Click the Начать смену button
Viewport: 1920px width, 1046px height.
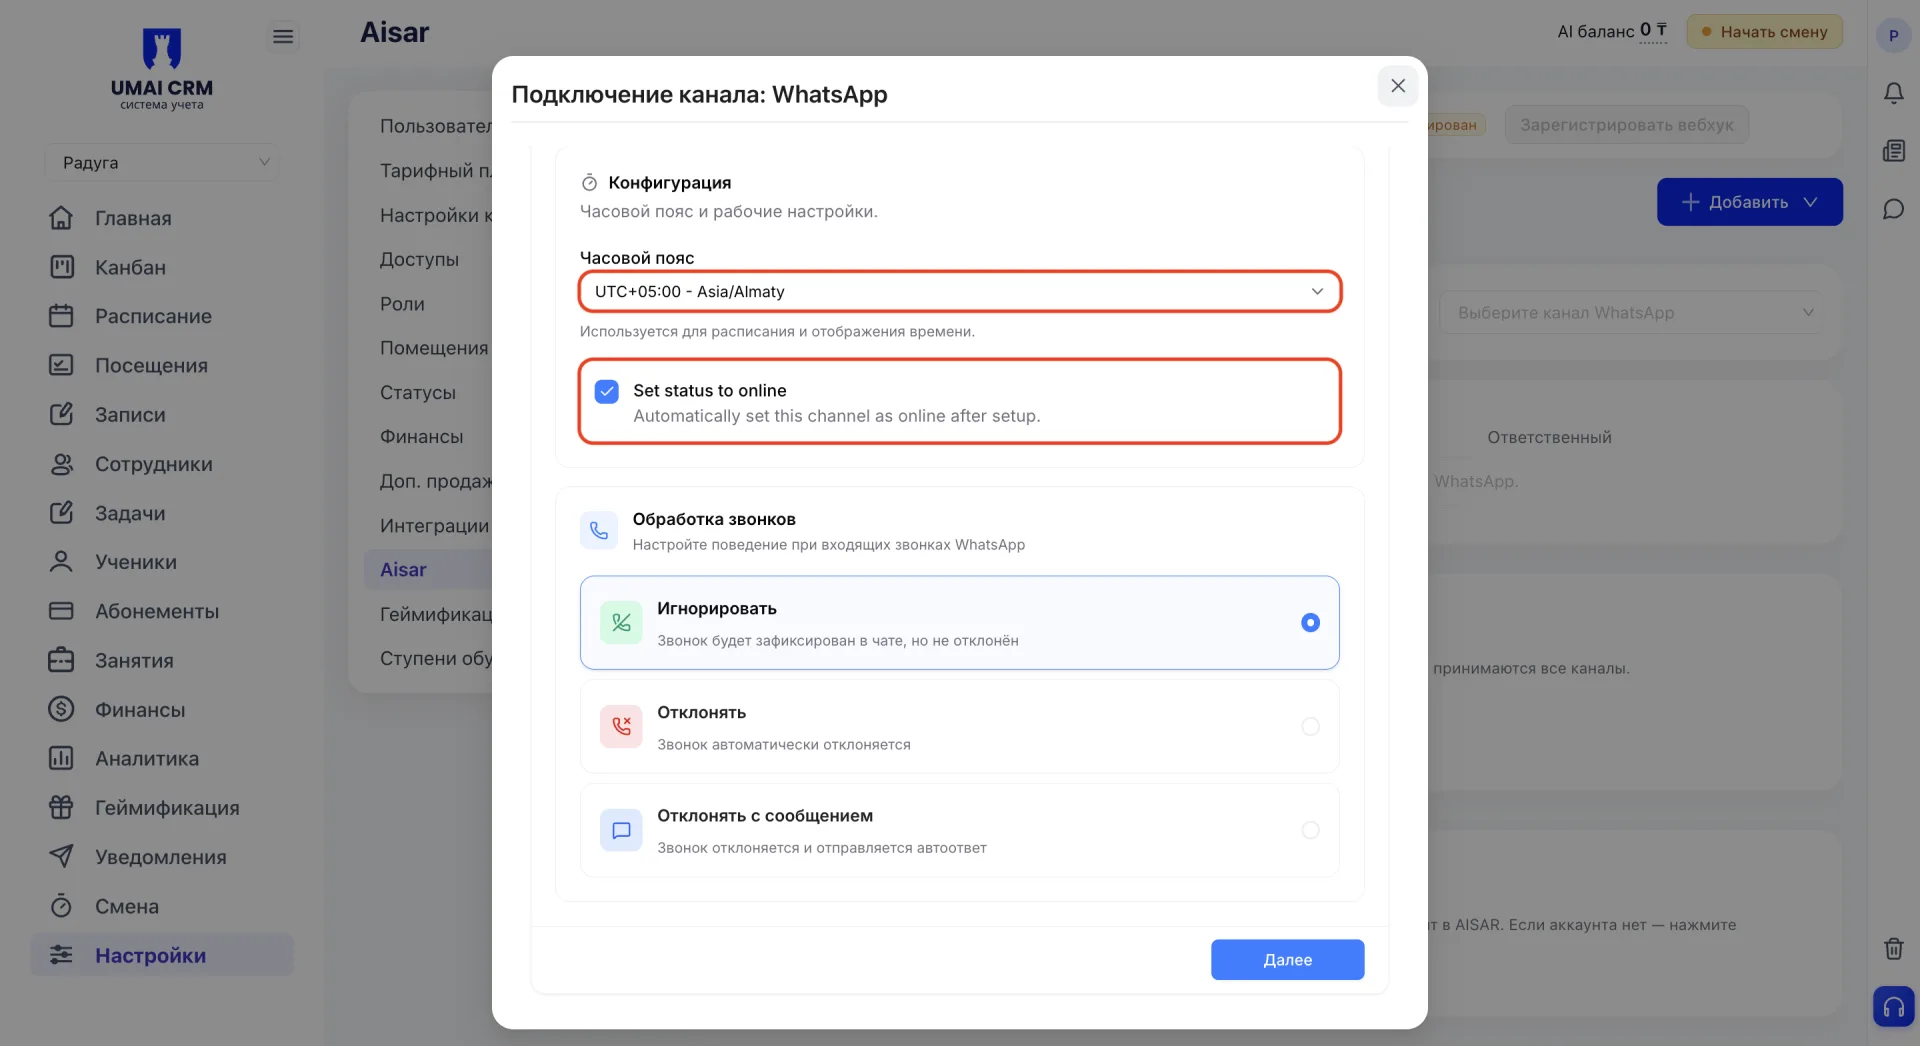click(x=1764, y=32)
